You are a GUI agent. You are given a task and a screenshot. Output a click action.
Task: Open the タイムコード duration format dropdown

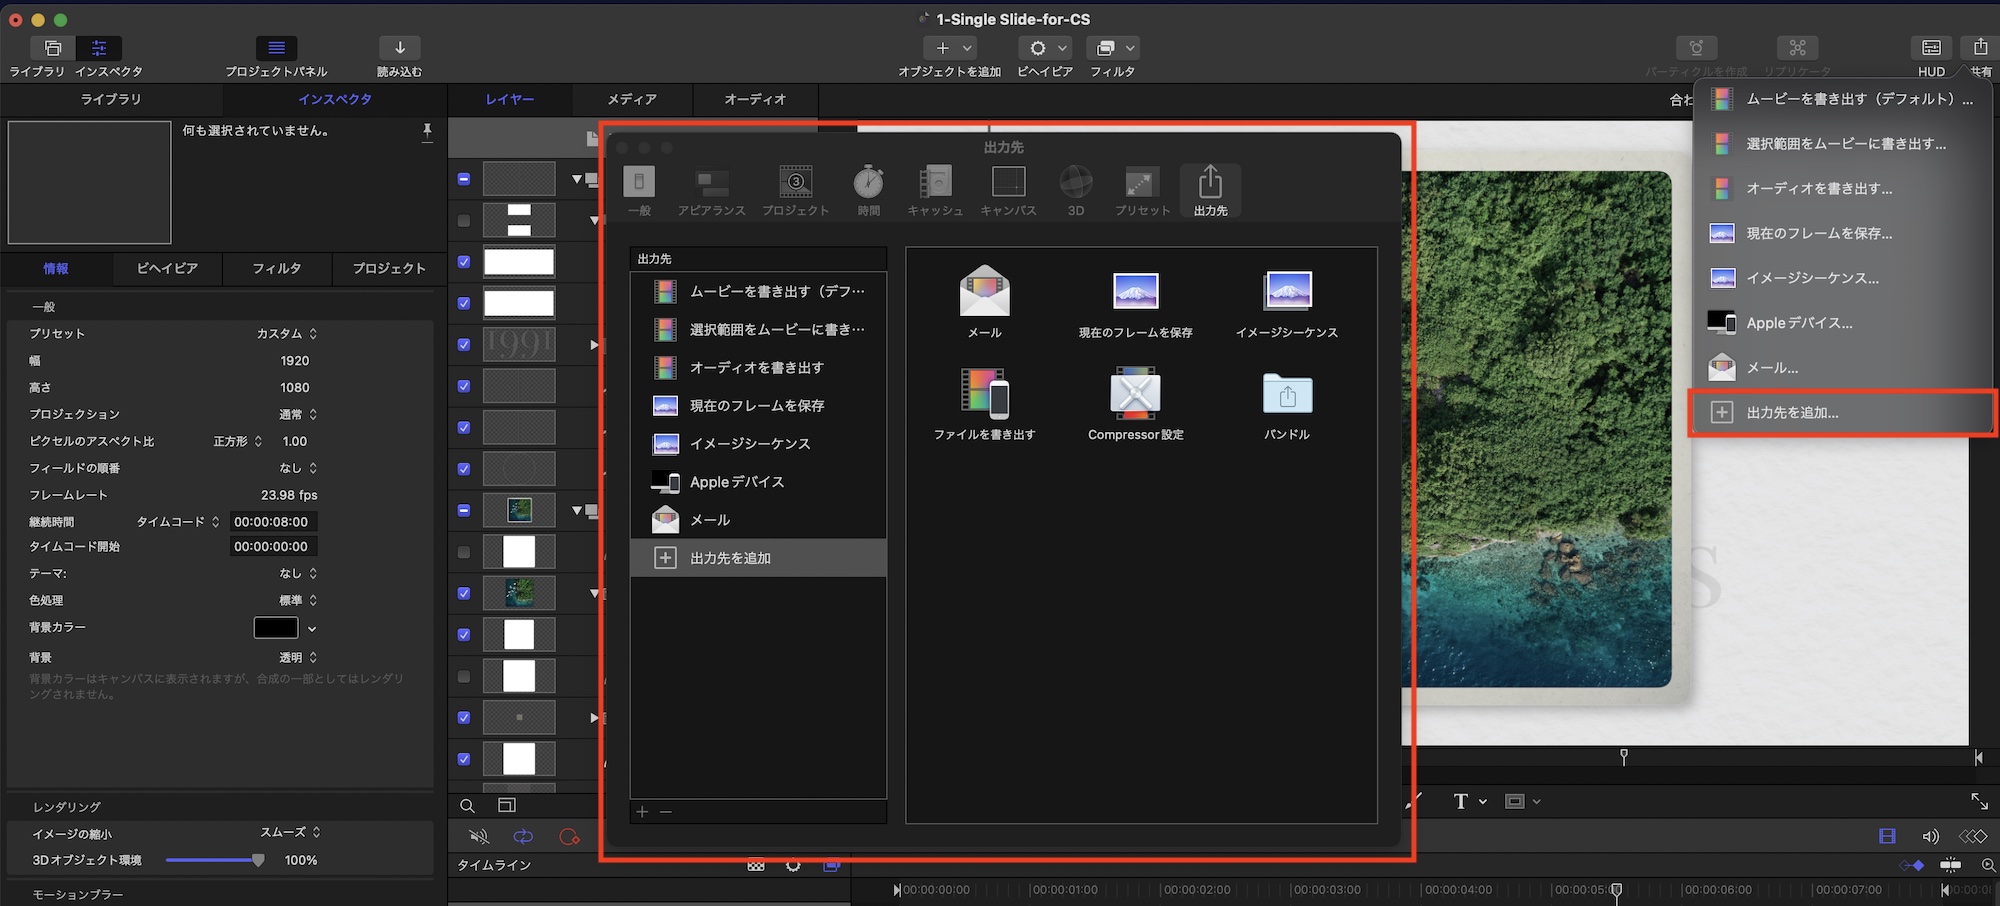pos(178,522)
